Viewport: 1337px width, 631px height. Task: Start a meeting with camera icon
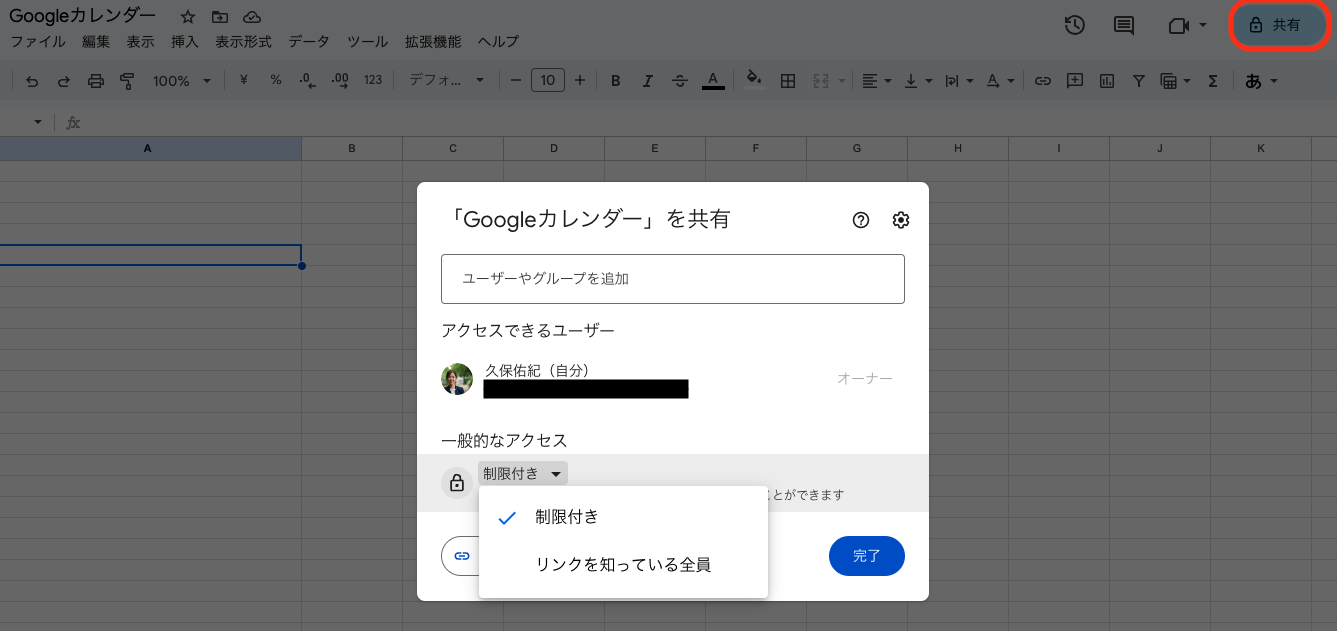point(1178,26)
